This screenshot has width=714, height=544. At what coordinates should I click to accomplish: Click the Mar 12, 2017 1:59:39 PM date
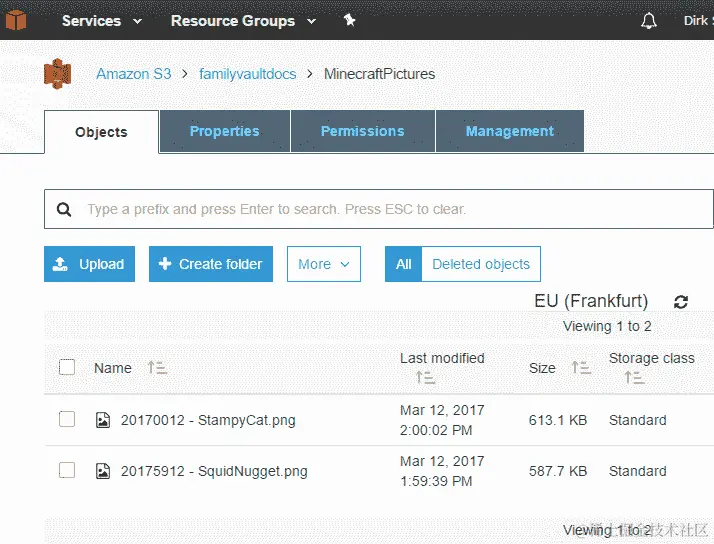[x=442, y=471]
